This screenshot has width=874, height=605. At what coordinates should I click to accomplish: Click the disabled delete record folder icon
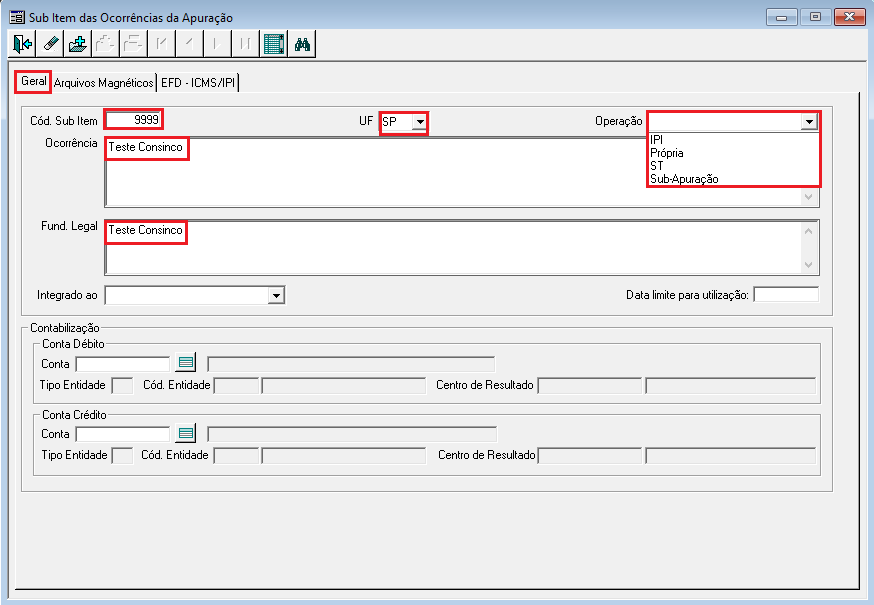click(134, 44)
